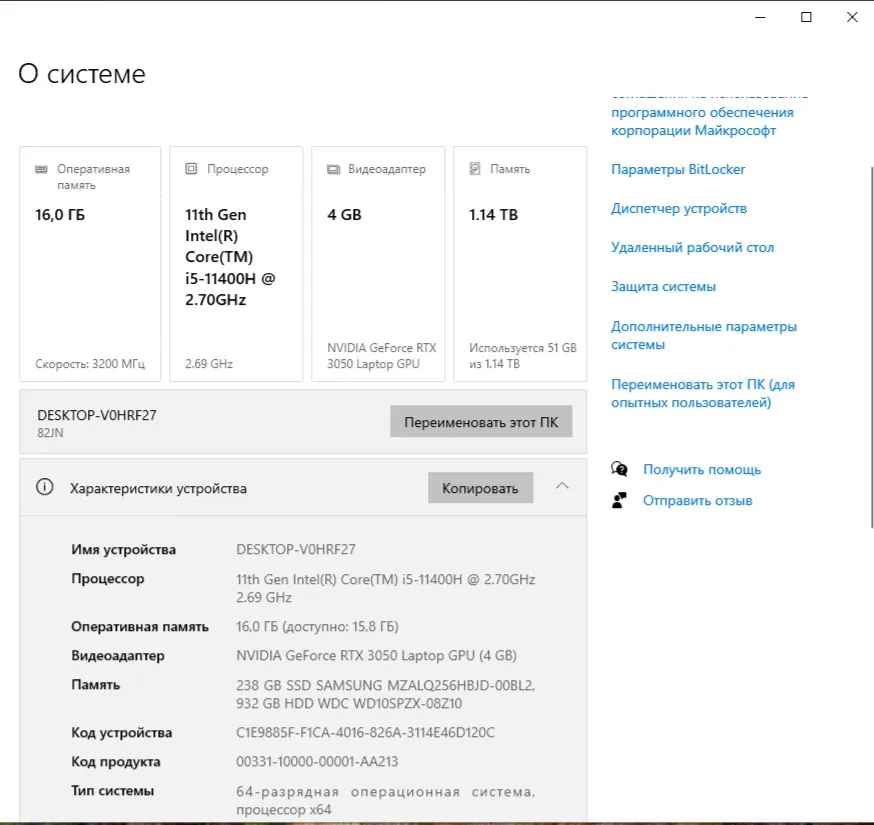Click the 2.69 GHz text in processor card

coord(209,363)
